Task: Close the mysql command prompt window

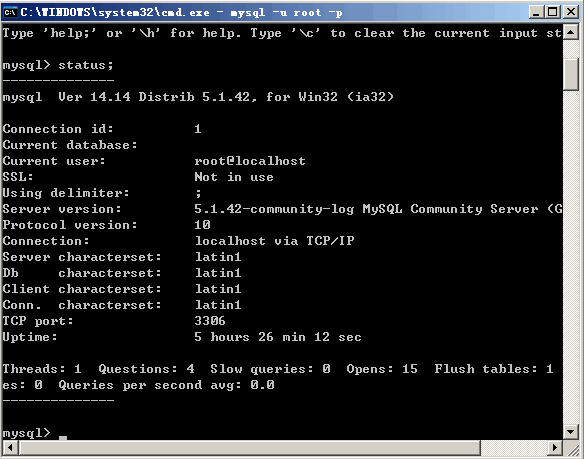Action: point(571,12)
